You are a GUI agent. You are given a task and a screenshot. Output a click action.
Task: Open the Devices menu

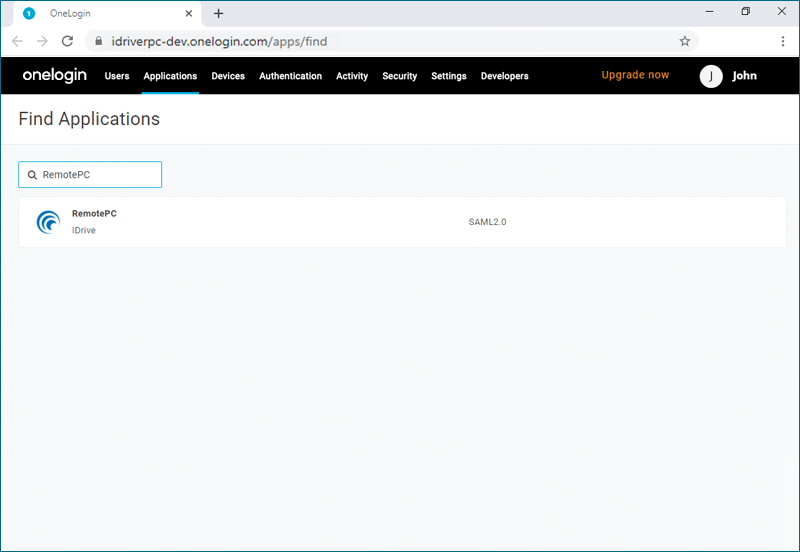(x=228, y=76)
